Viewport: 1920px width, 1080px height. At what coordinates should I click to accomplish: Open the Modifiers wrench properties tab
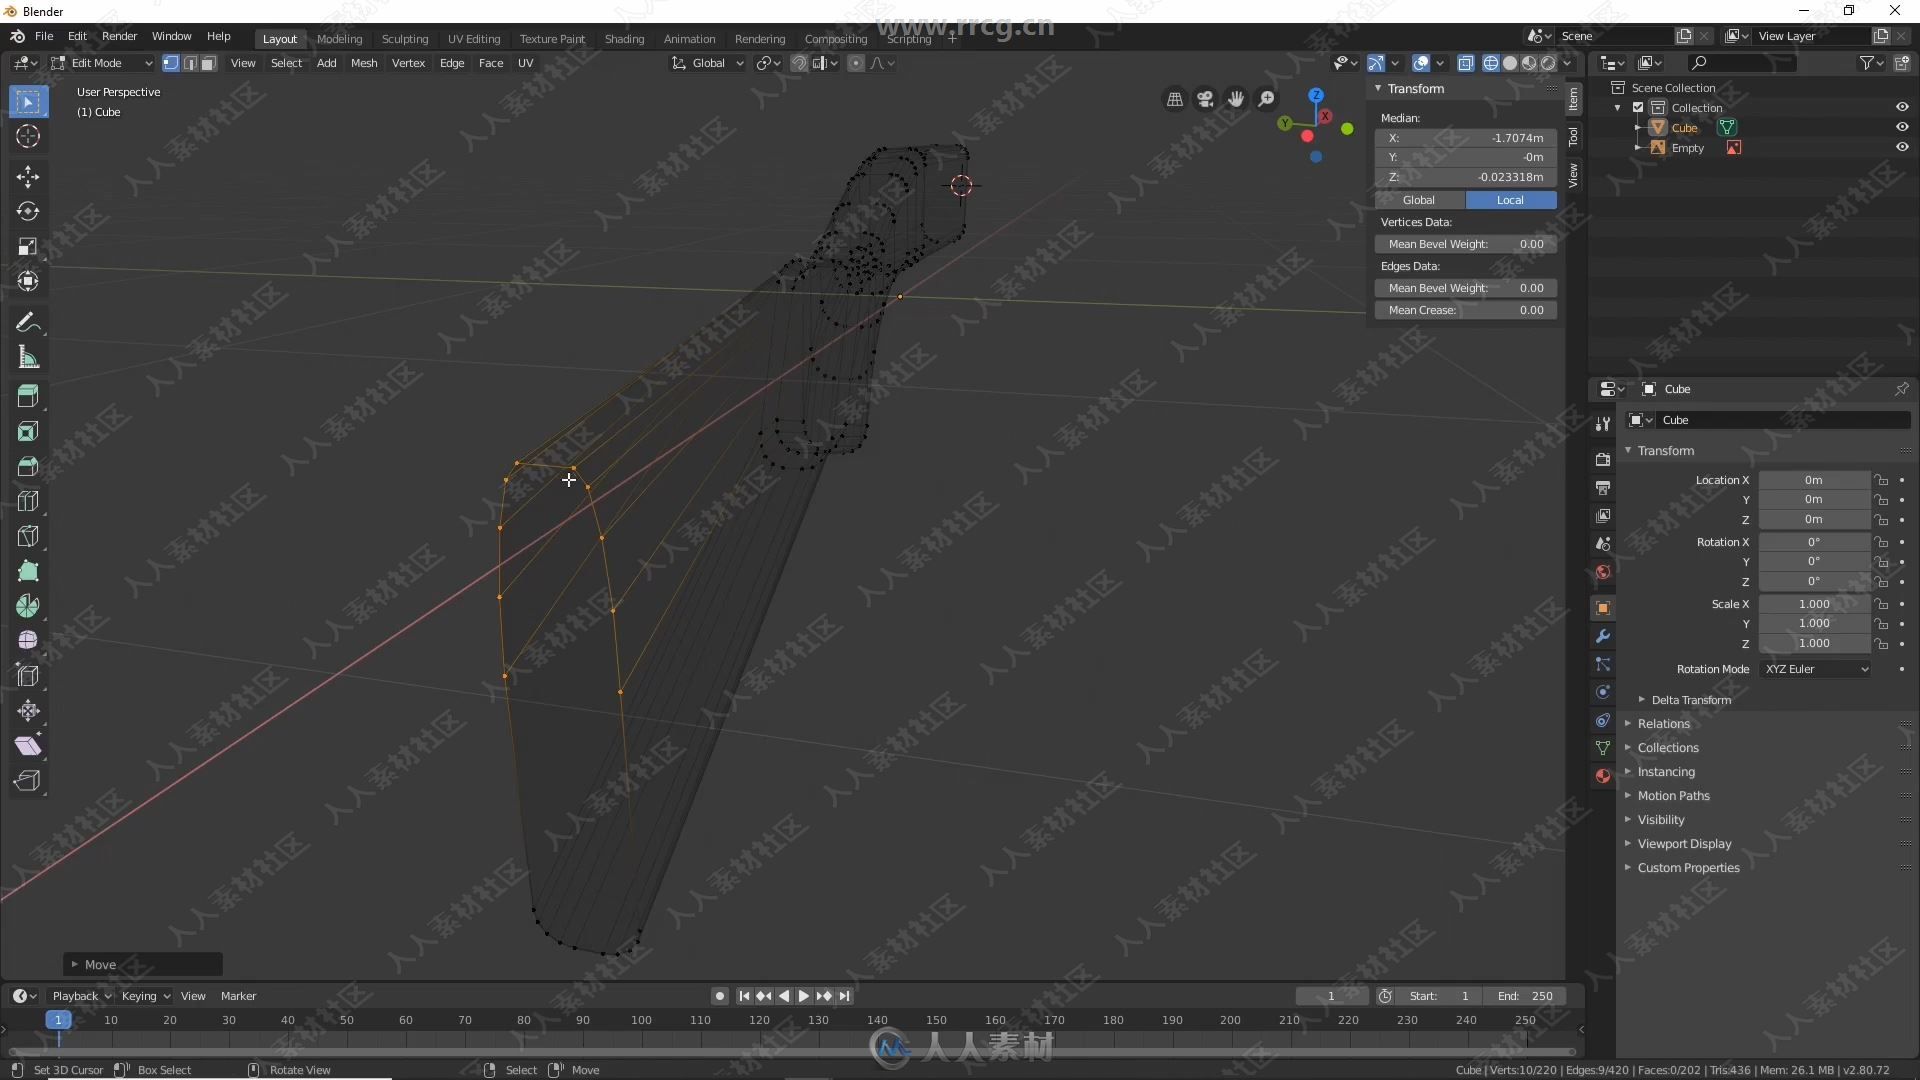1603,636
